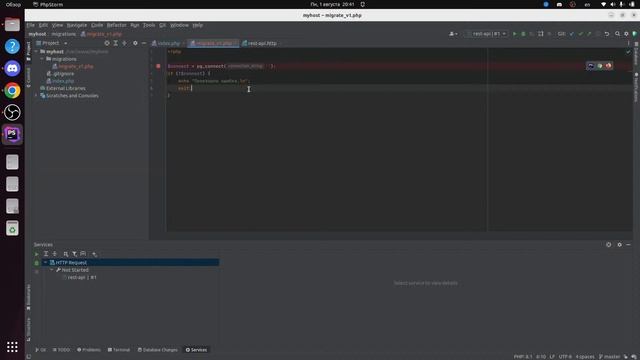Open the user account dropdown in toolbar
The width and height of the screenshot is (640, 360).
tap(453, 34)
